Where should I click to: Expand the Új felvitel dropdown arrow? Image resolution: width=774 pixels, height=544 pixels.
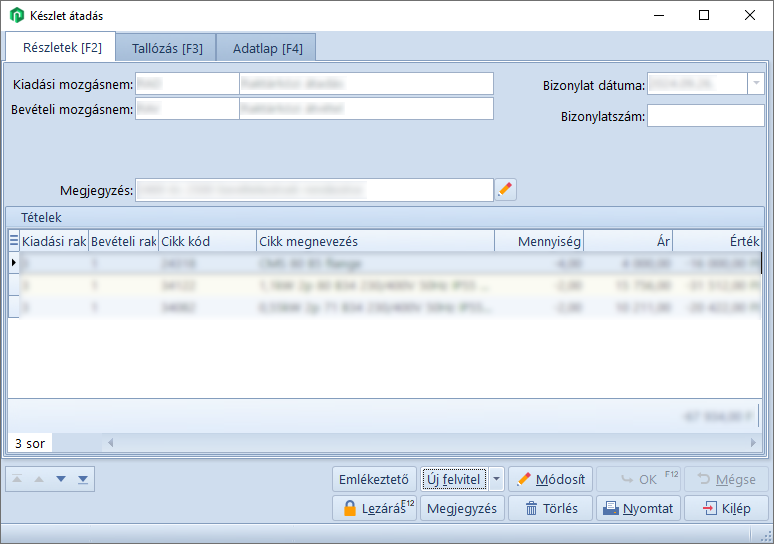(497, 479)
